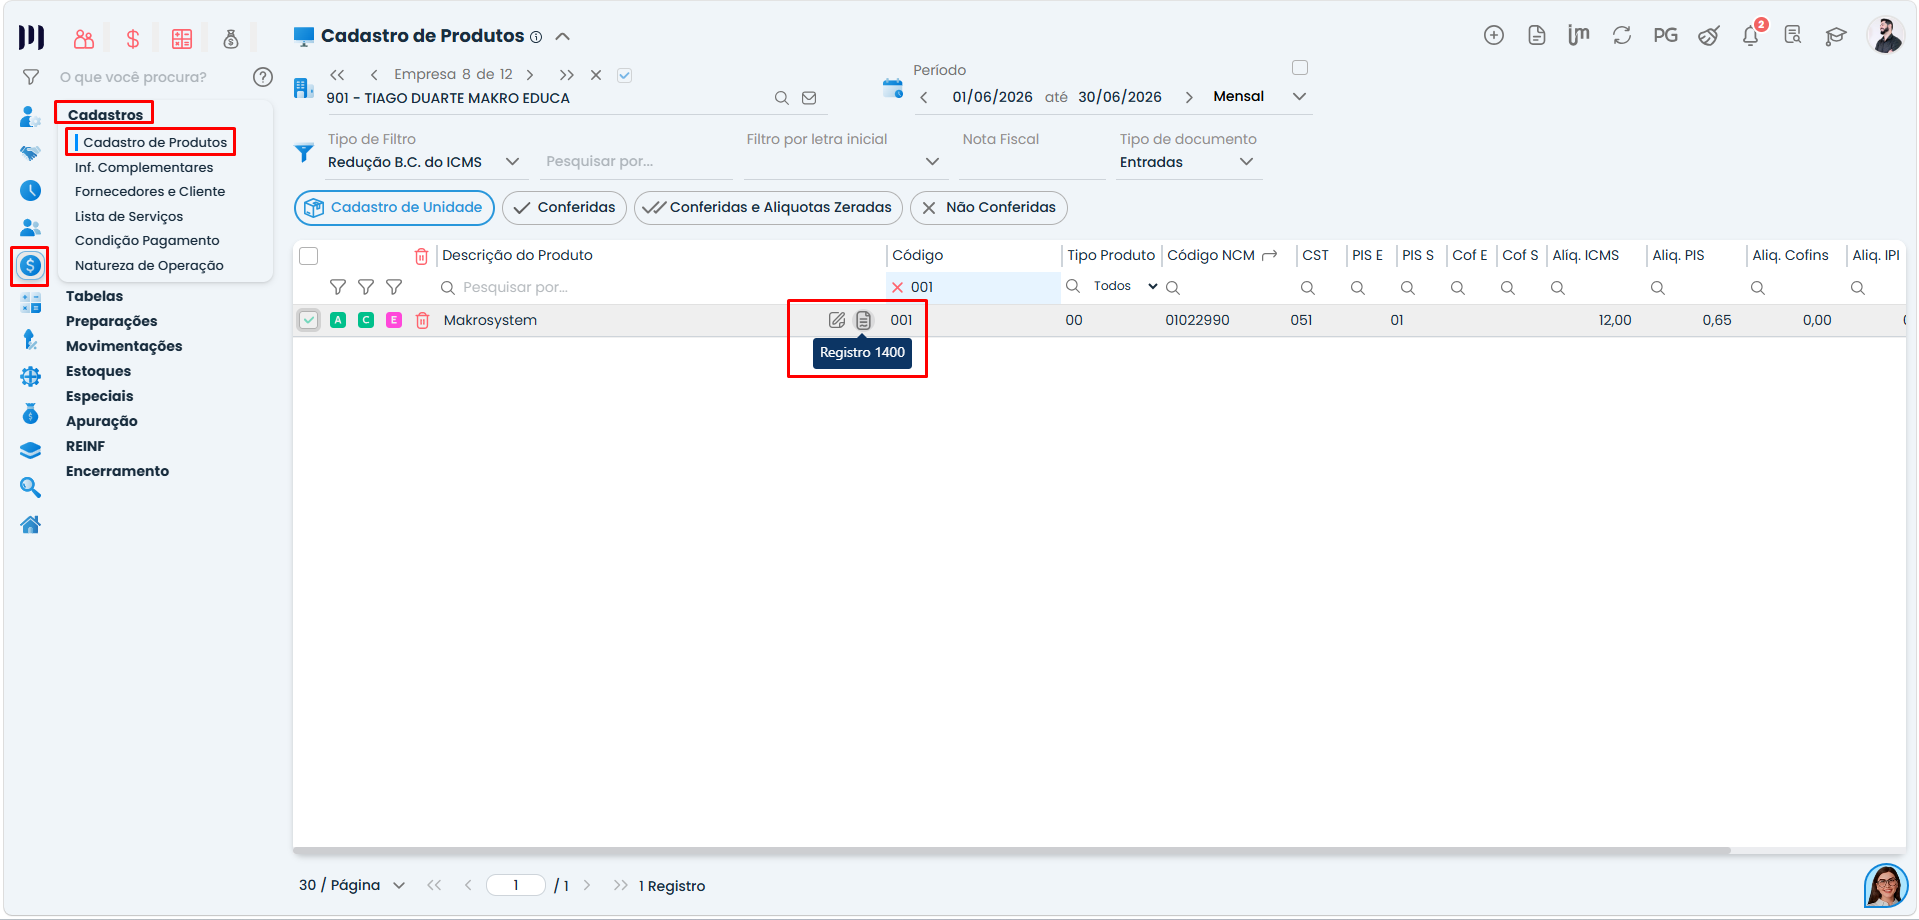
Task: Uncheck the Makrosystem row checkbox
Action: pyautogui.click(x=309, y=320)
